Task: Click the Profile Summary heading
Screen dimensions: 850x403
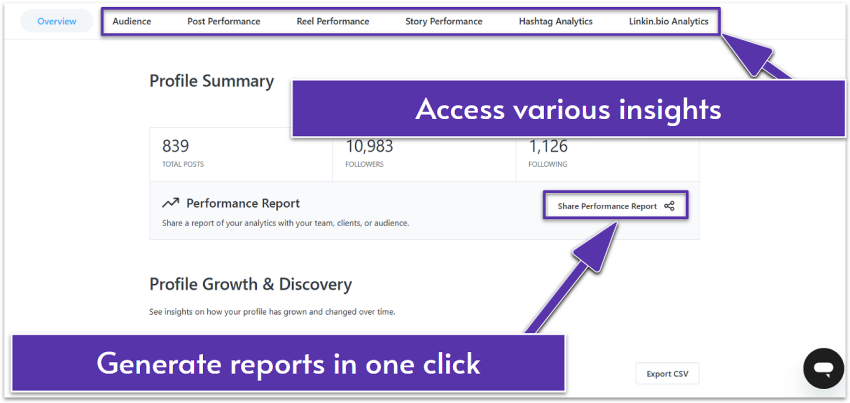Action: [211, 81]
